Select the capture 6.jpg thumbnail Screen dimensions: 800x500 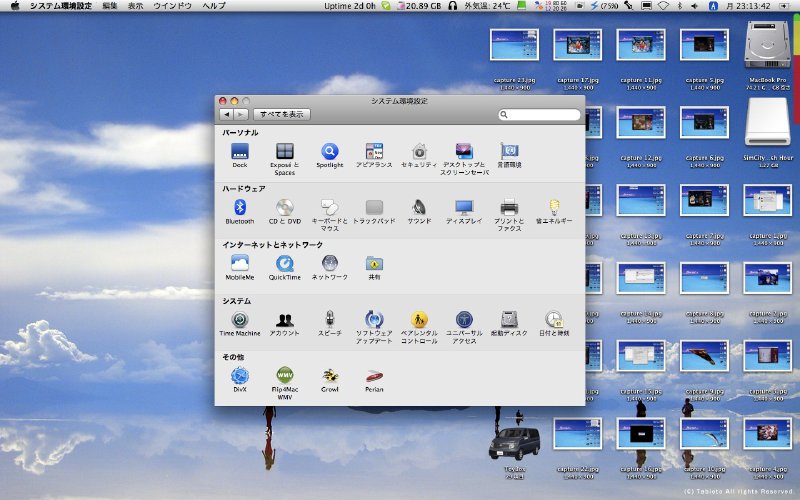click(x=704, y=122)
